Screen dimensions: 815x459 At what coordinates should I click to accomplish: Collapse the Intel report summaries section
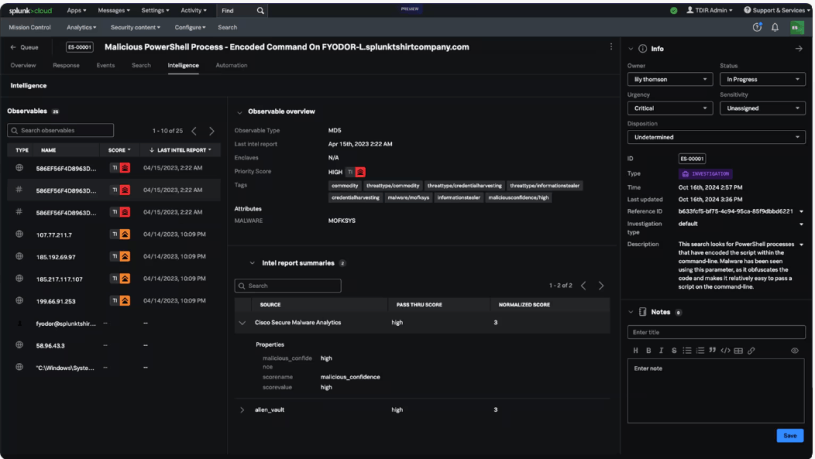(x=252, y=263)
